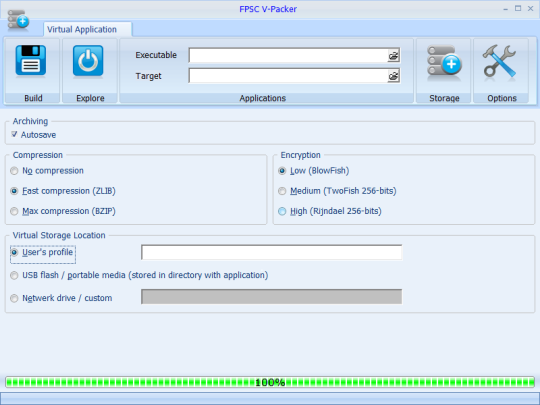Click the Build label
Image resolution: width=540 pixels, height=405 pixels.
tap(33, 98)
